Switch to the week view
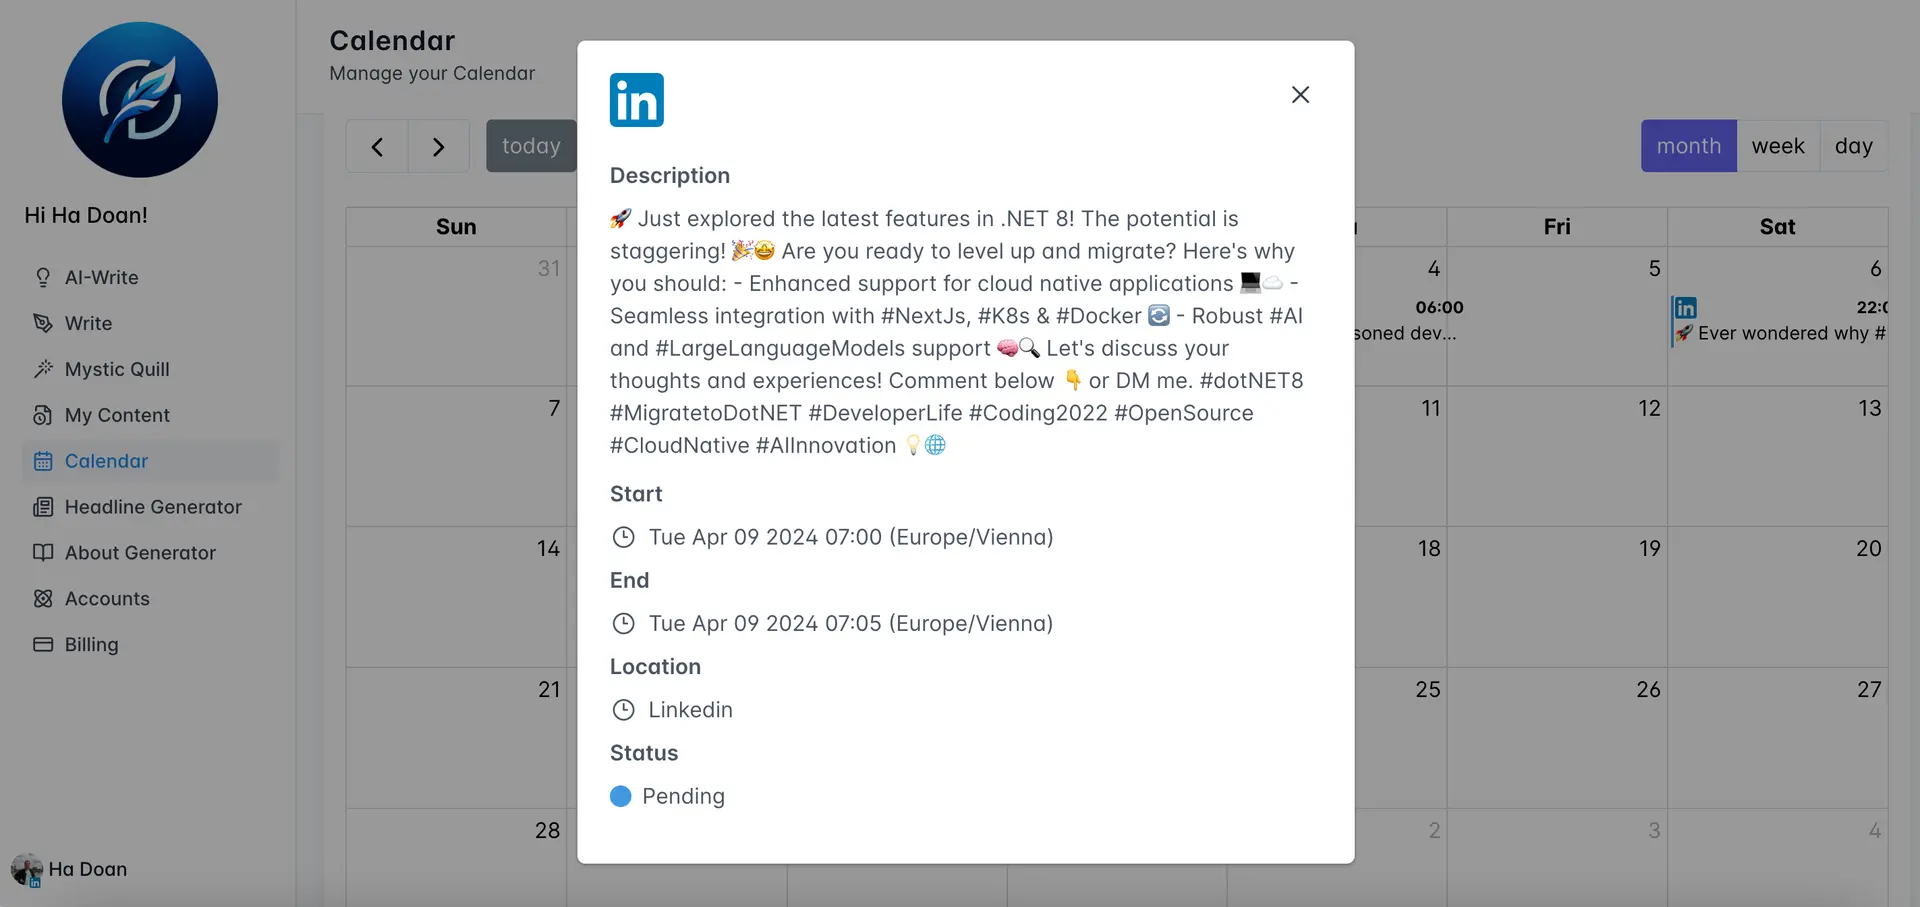Viewport: 1920px width, 907px height. click(x=1778, y=146)
